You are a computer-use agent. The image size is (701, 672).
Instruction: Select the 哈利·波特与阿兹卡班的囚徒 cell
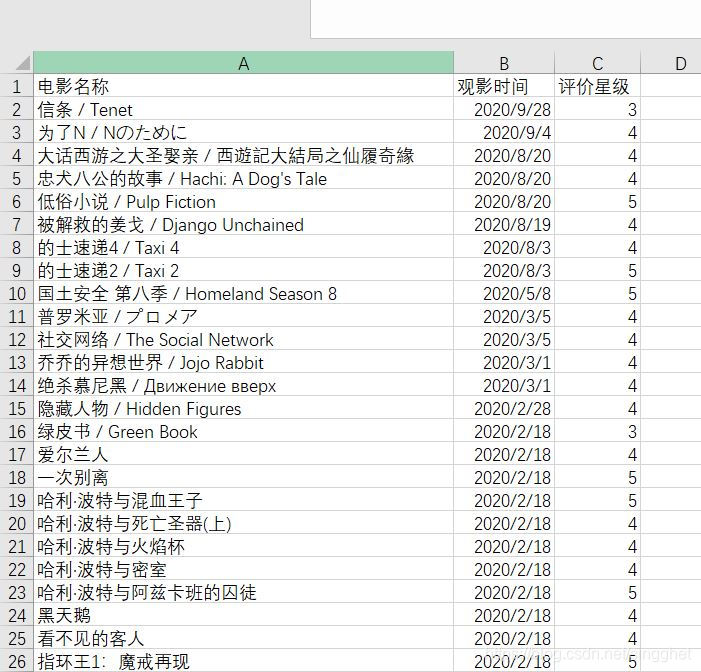click(244, 593)
